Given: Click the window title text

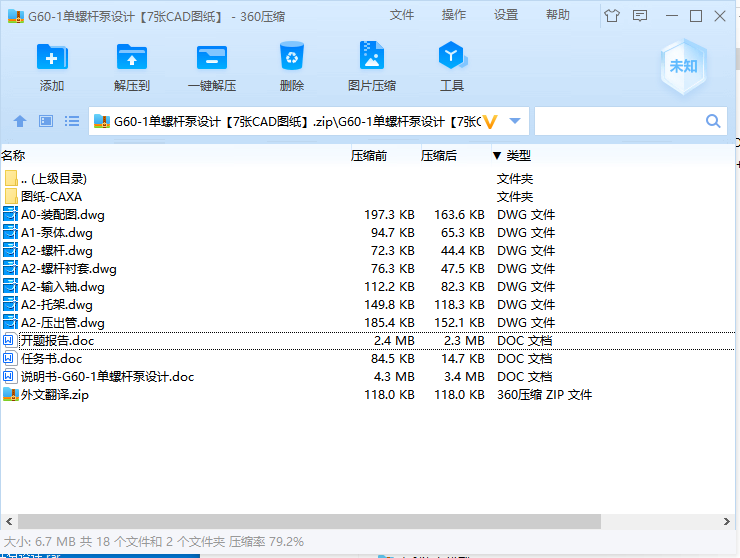Looking at the screenshot, I should coord(157,17).
